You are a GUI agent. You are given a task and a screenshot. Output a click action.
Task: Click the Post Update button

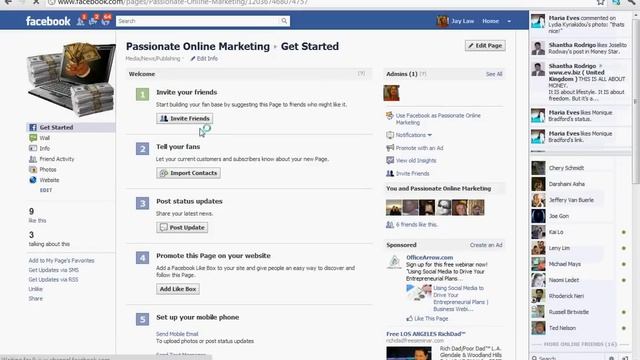(182, 227)
